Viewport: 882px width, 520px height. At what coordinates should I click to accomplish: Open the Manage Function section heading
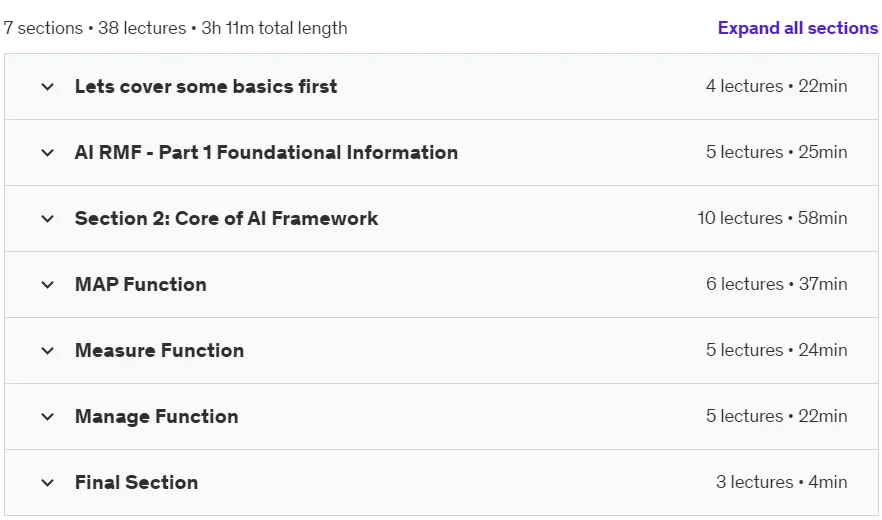156,416
